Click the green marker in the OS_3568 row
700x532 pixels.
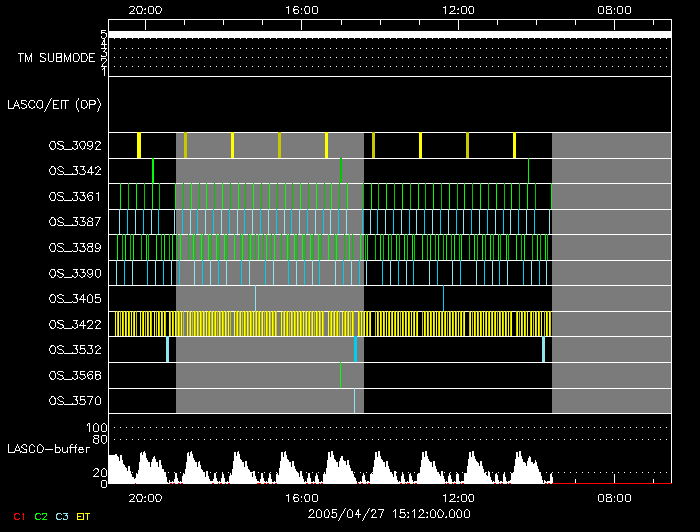(340, 375)
